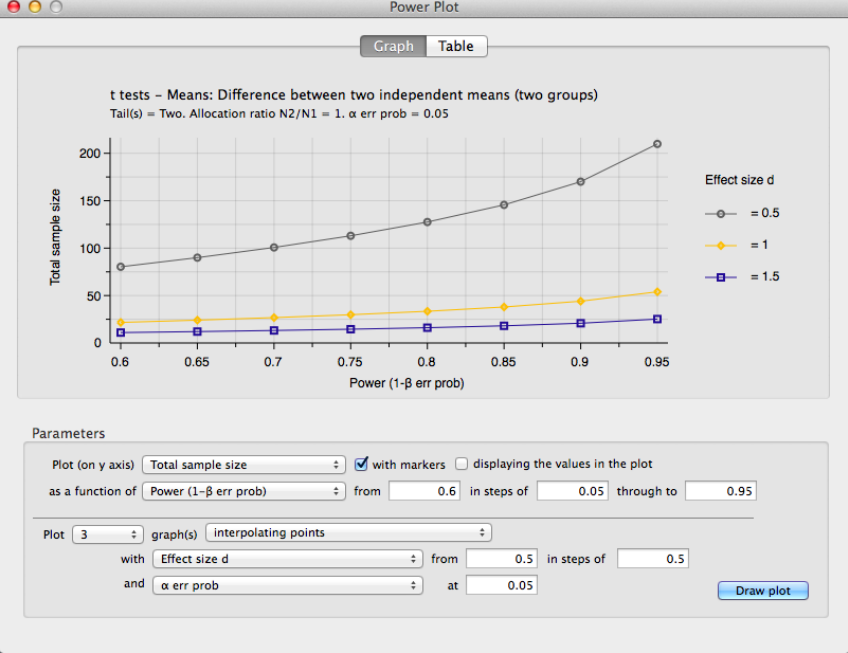Minimize the Power Plot window
This screenshot has width=848, height=653.
click(x=35, y=6)
